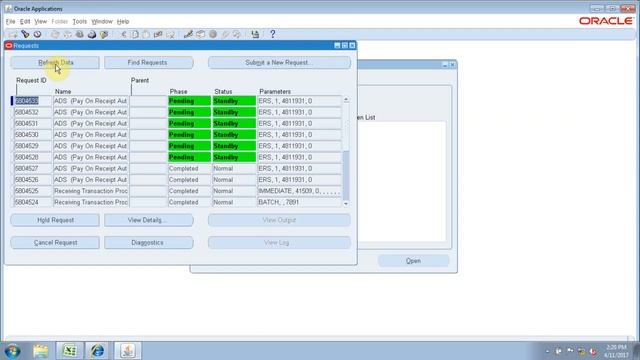Click Standby status cell of request 6804529
The height and width of the screenshot is (360, 640).
234,146
